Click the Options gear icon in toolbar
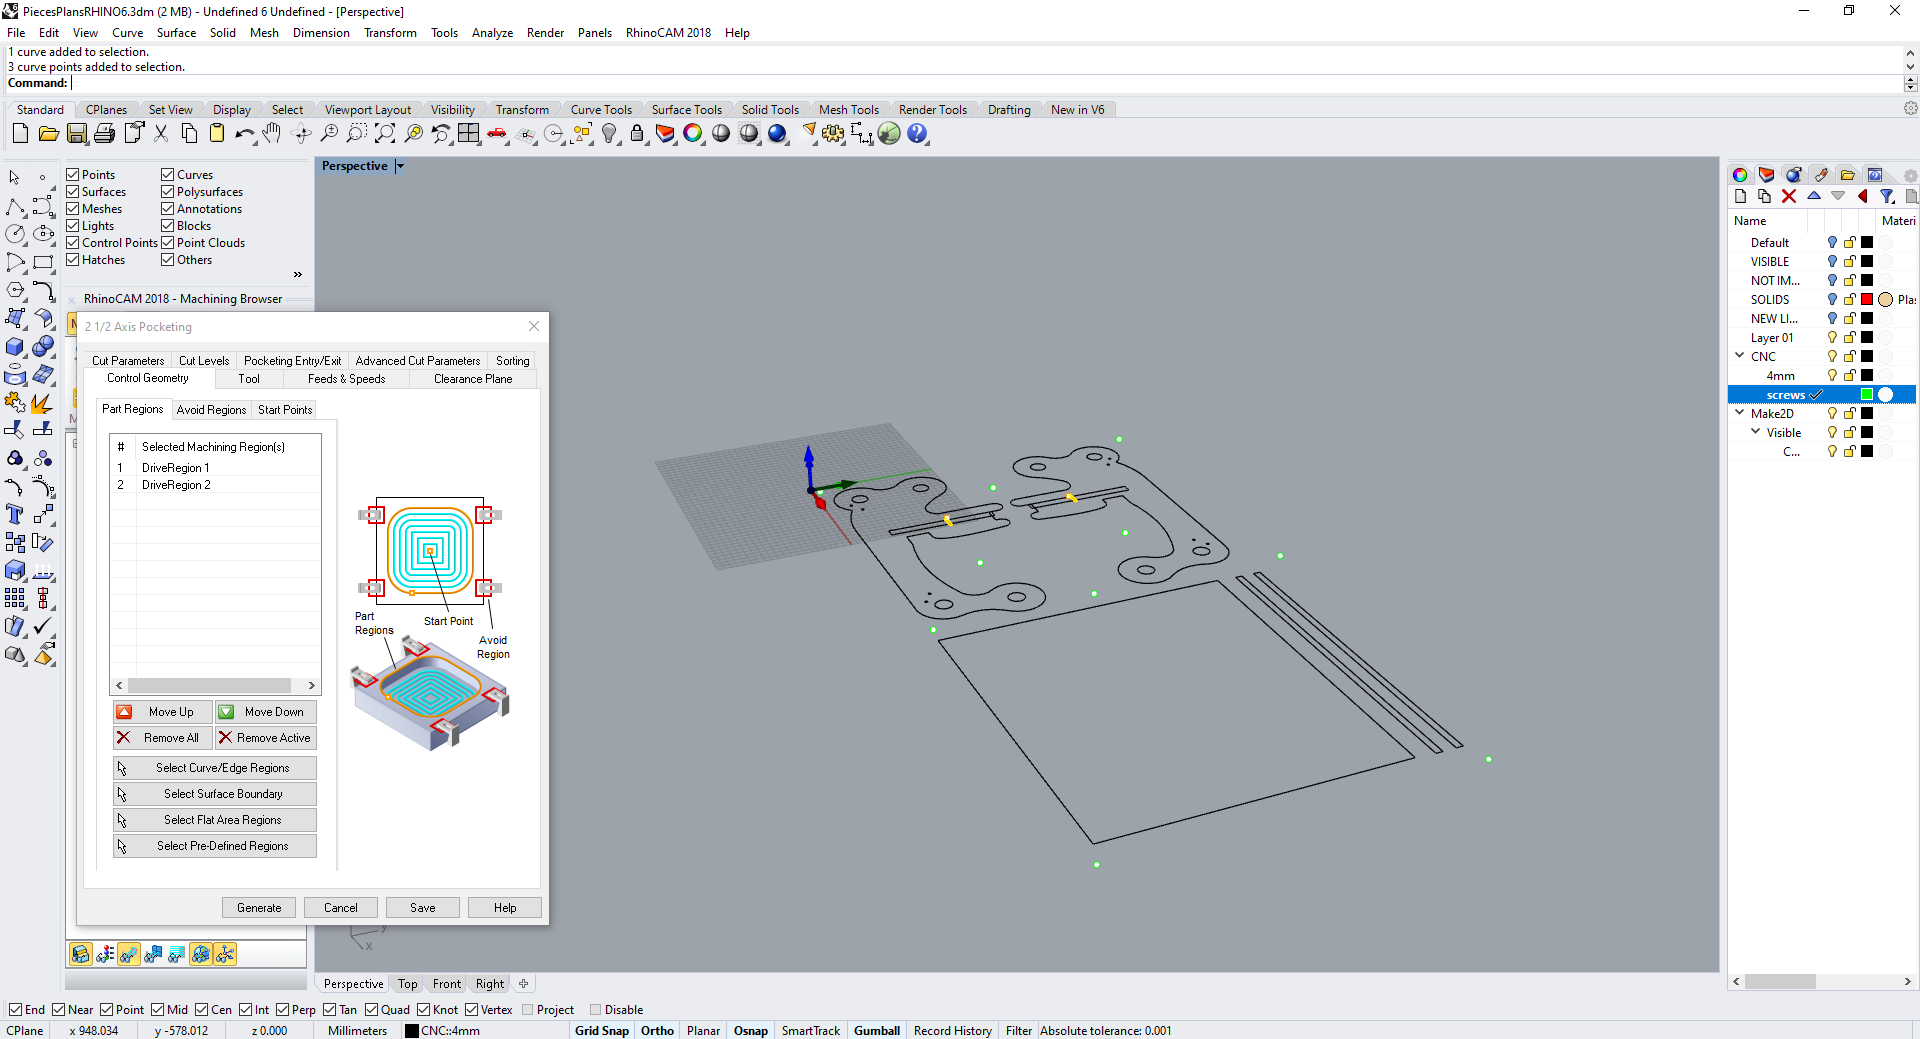Viewport: 1920px width, 1039px height. (x=833, y=133)
